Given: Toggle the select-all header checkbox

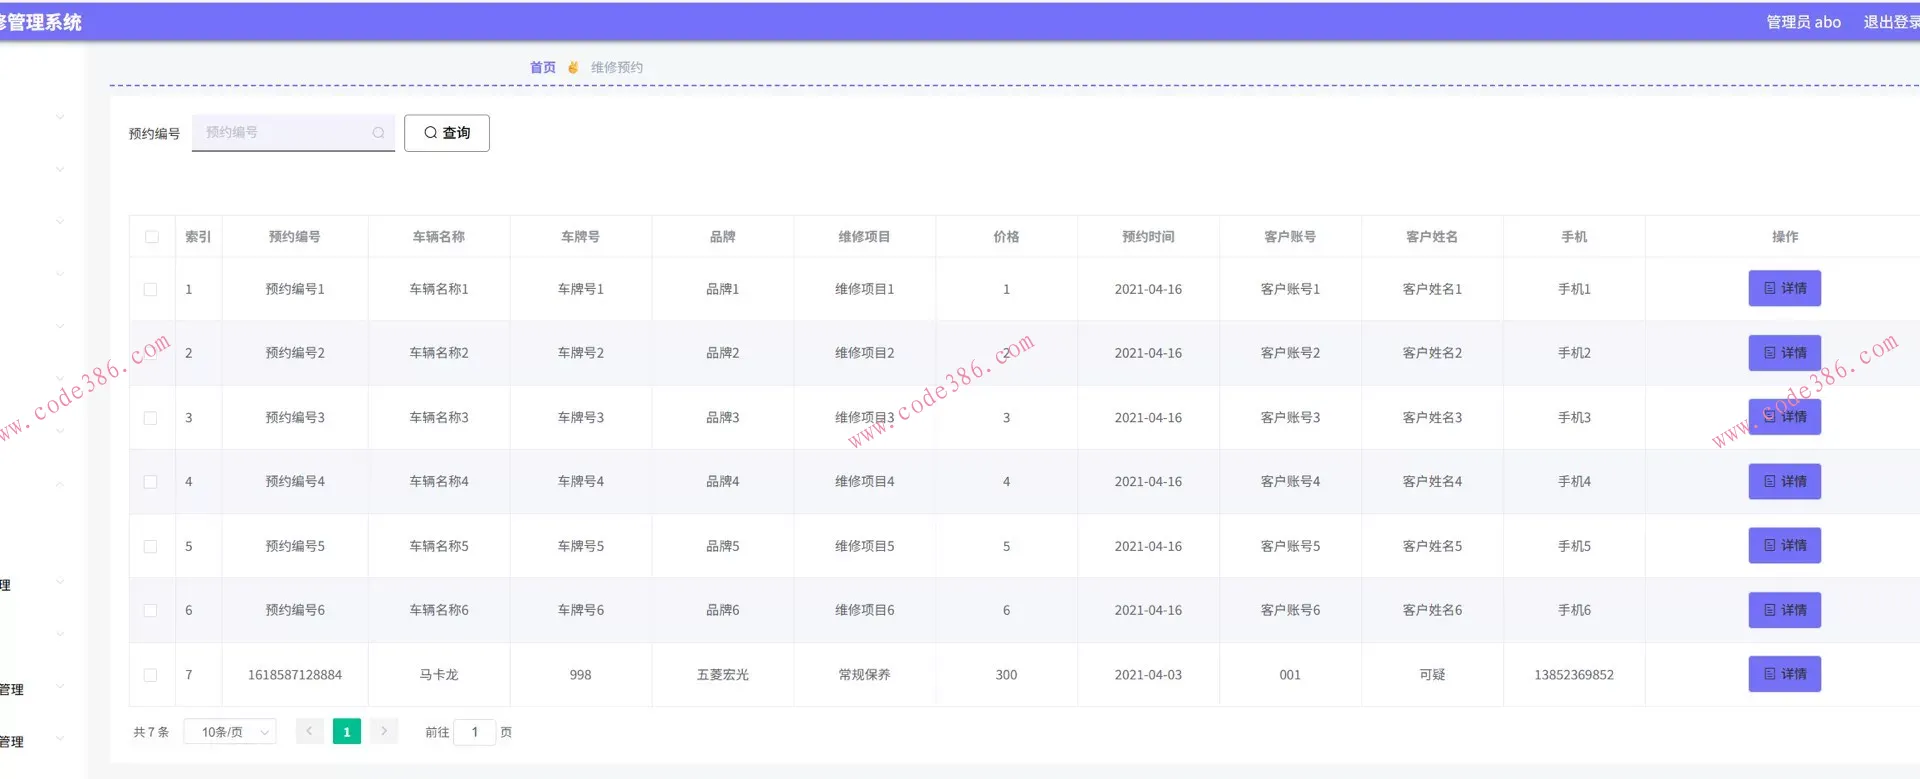Looking at the screenshot, I should point(152,237).
